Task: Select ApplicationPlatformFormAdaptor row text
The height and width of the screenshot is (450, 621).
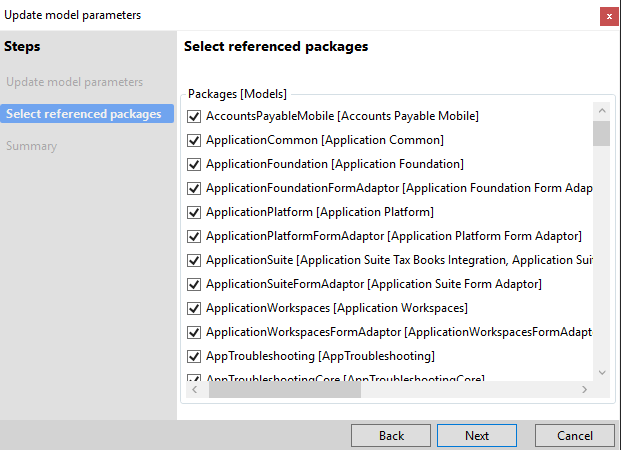Action: (394, 236)
